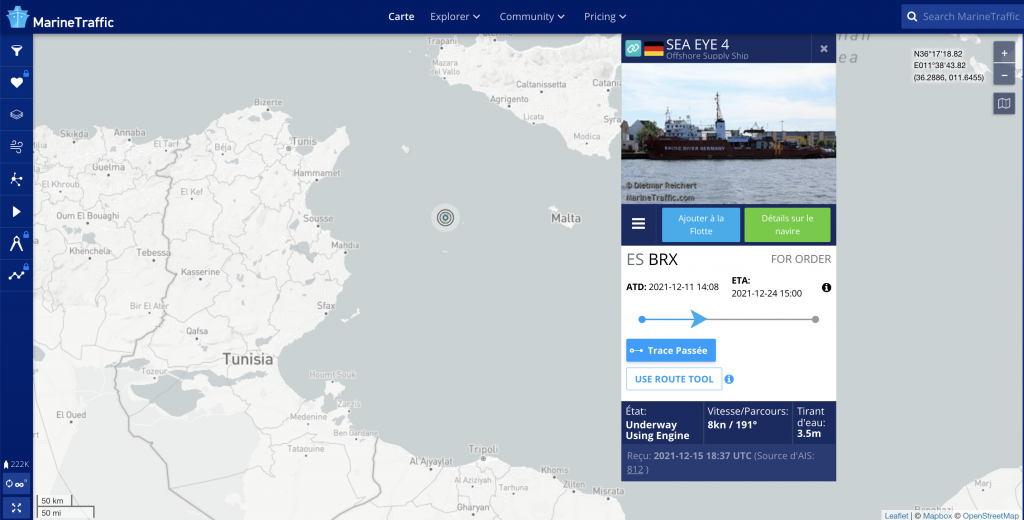
Task: Open the Carte menu item
Action: coord(401,16)
